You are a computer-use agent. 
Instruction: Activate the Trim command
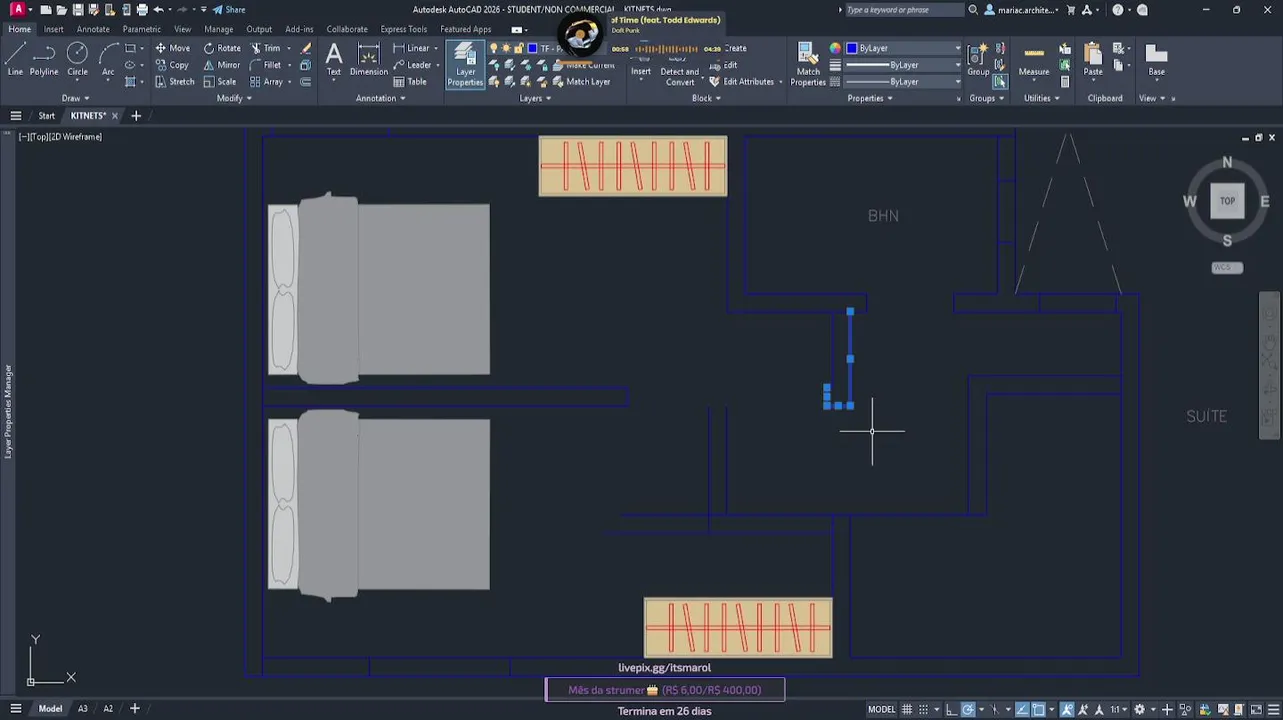pos(265,48)
